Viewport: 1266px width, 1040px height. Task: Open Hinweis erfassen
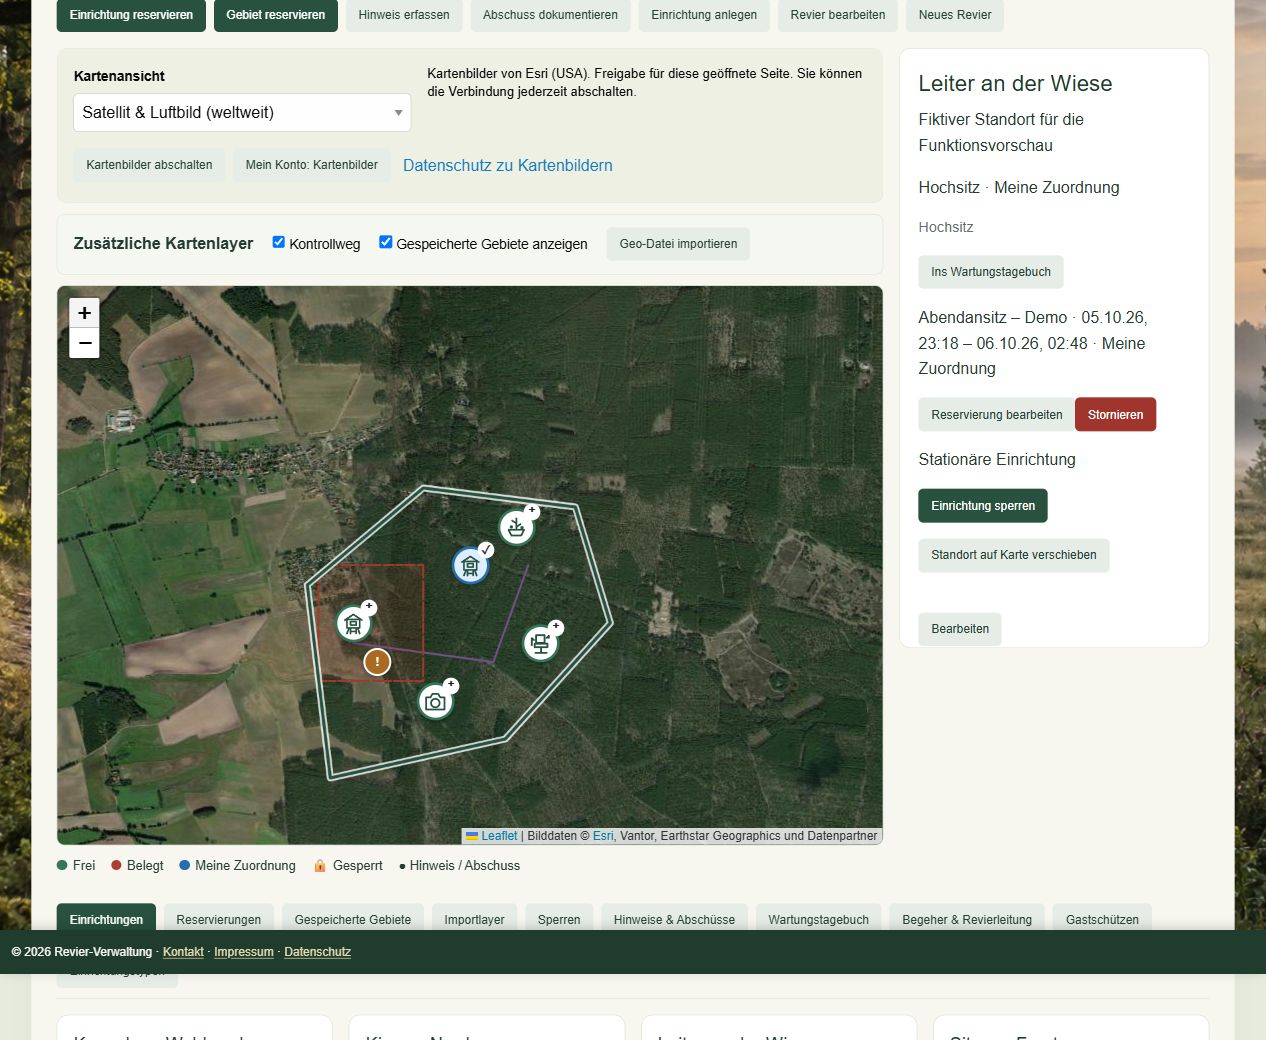coord(404,15)
